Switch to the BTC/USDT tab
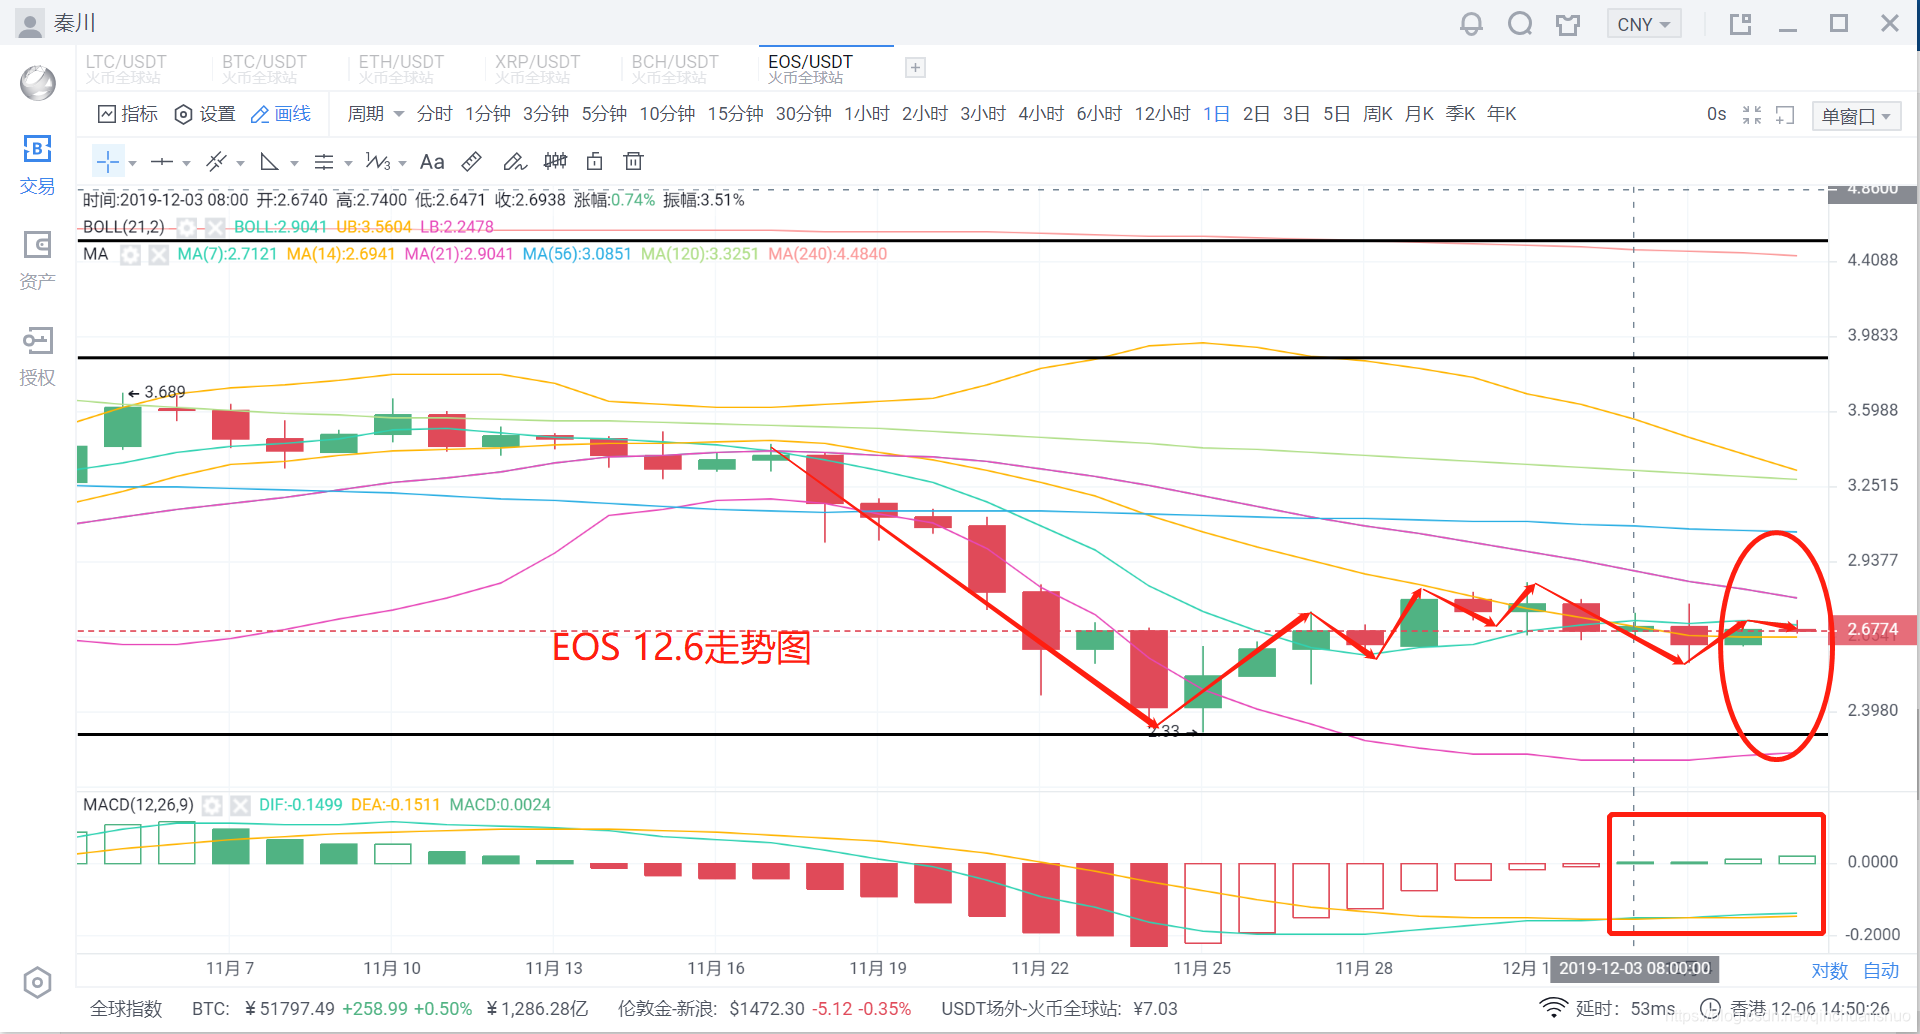This screenshot has width=1920, height=1034. [x=264, y=69]
